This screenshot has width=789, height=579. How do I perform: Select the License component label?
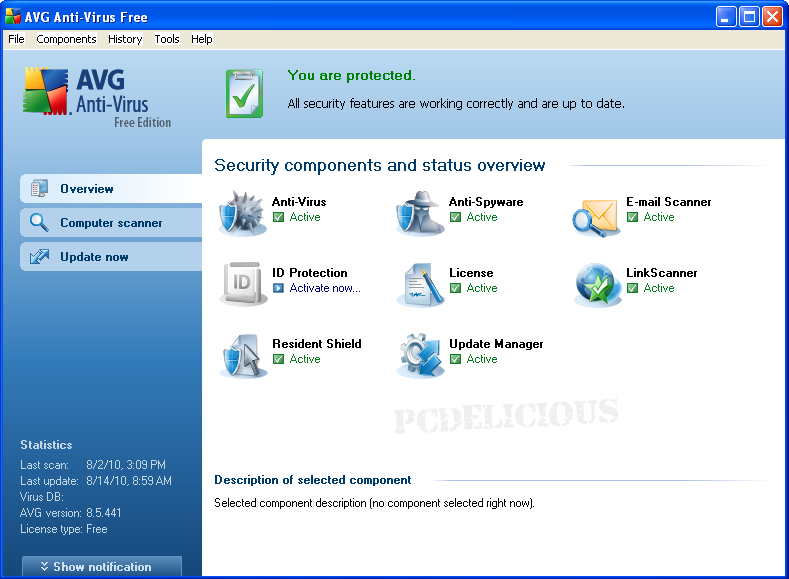point(471,273)
